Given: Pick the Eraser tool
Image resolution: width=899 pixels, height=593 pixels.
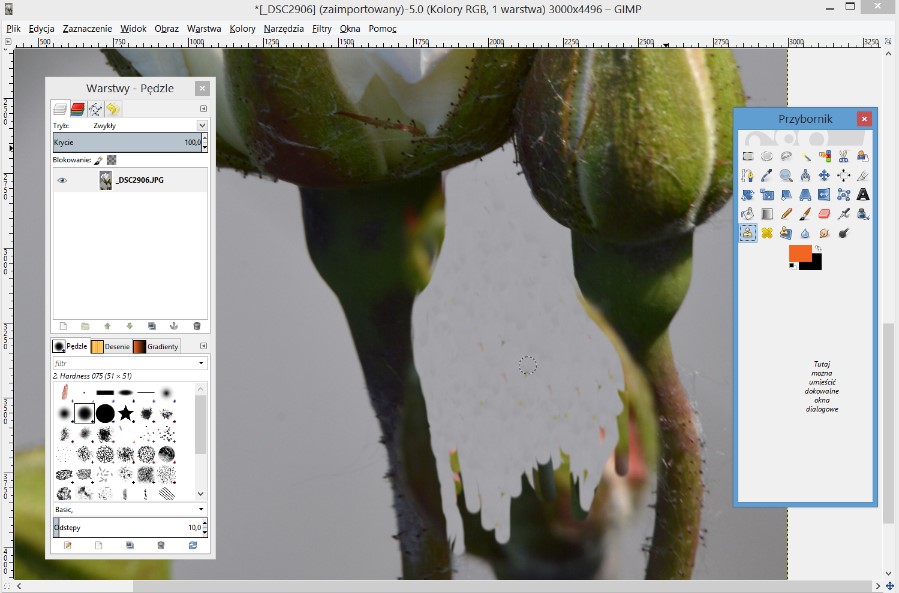Looking at the screenshot, I should (x=824, y=213).
